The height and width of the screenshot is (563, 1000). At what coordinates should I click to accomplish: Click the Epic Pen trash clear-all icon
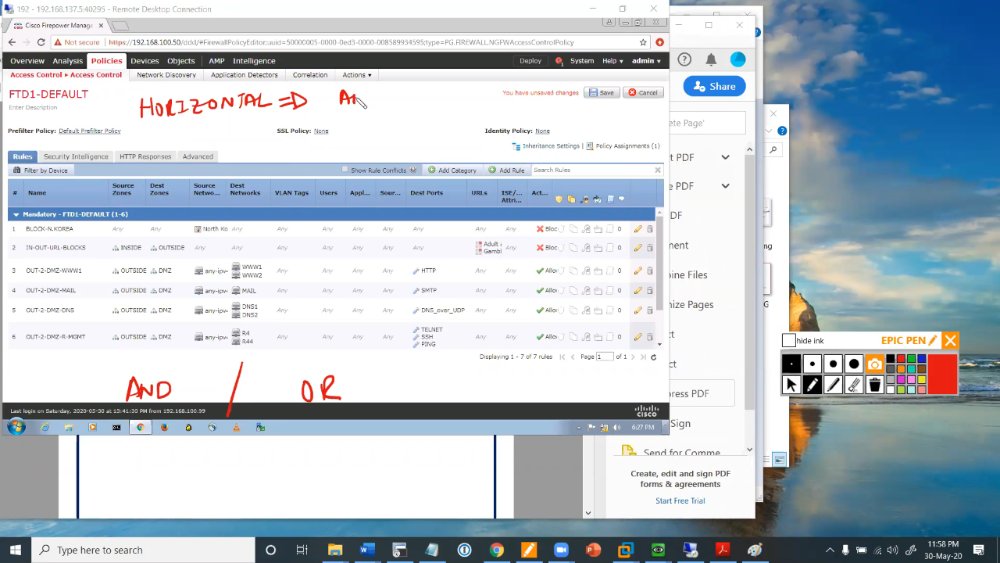click(x=875, y=384)
